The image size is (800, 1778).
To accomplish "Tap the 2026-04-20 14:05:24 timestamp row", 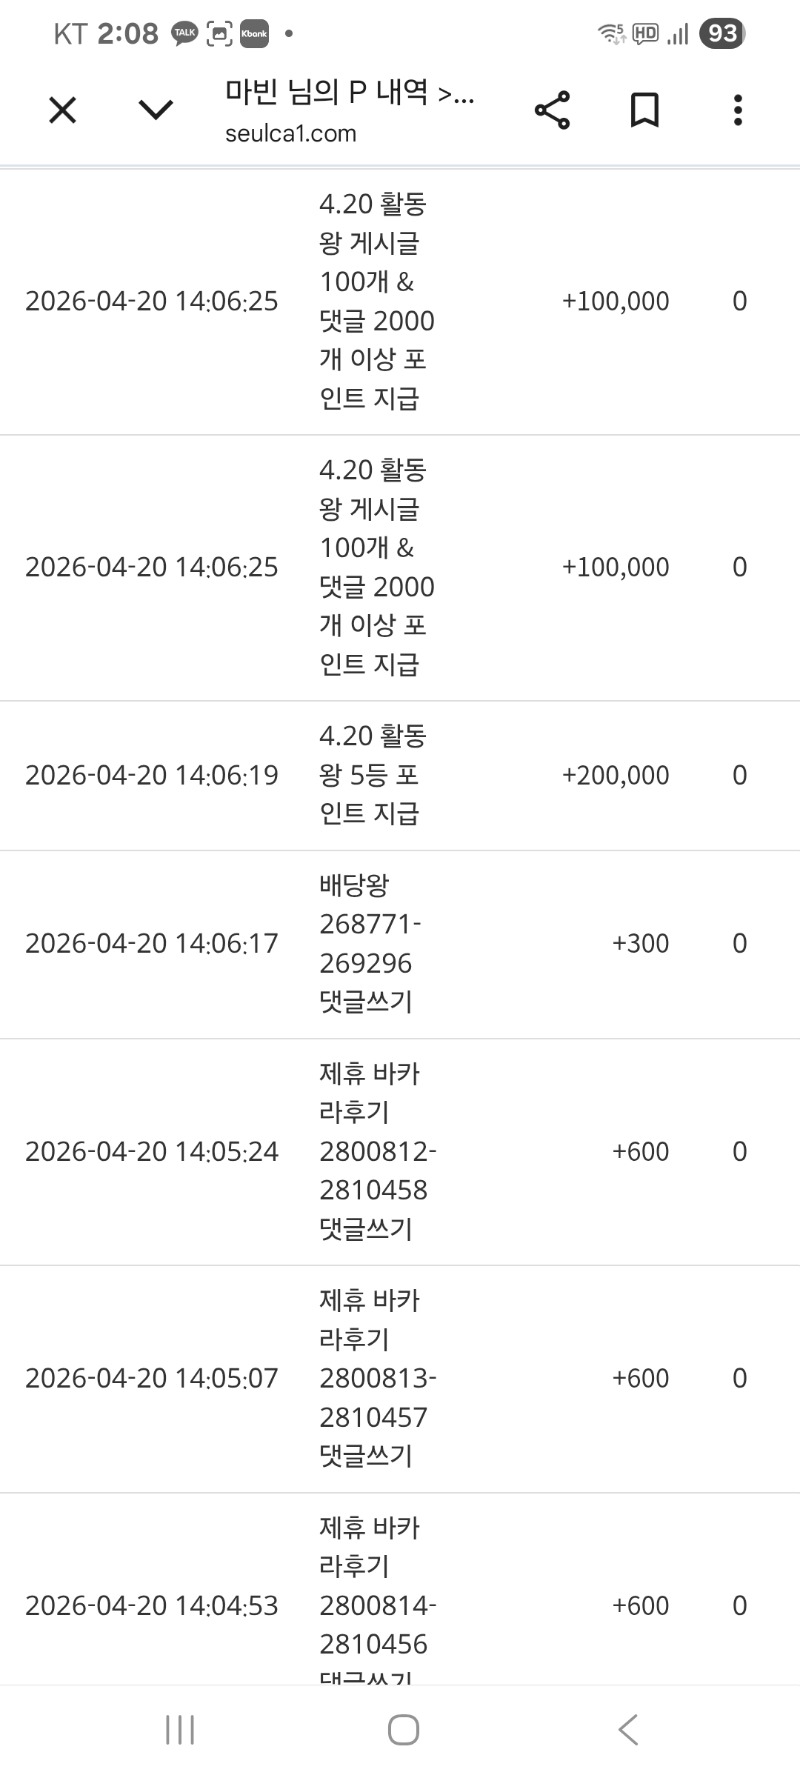I will coord(152,1152).
